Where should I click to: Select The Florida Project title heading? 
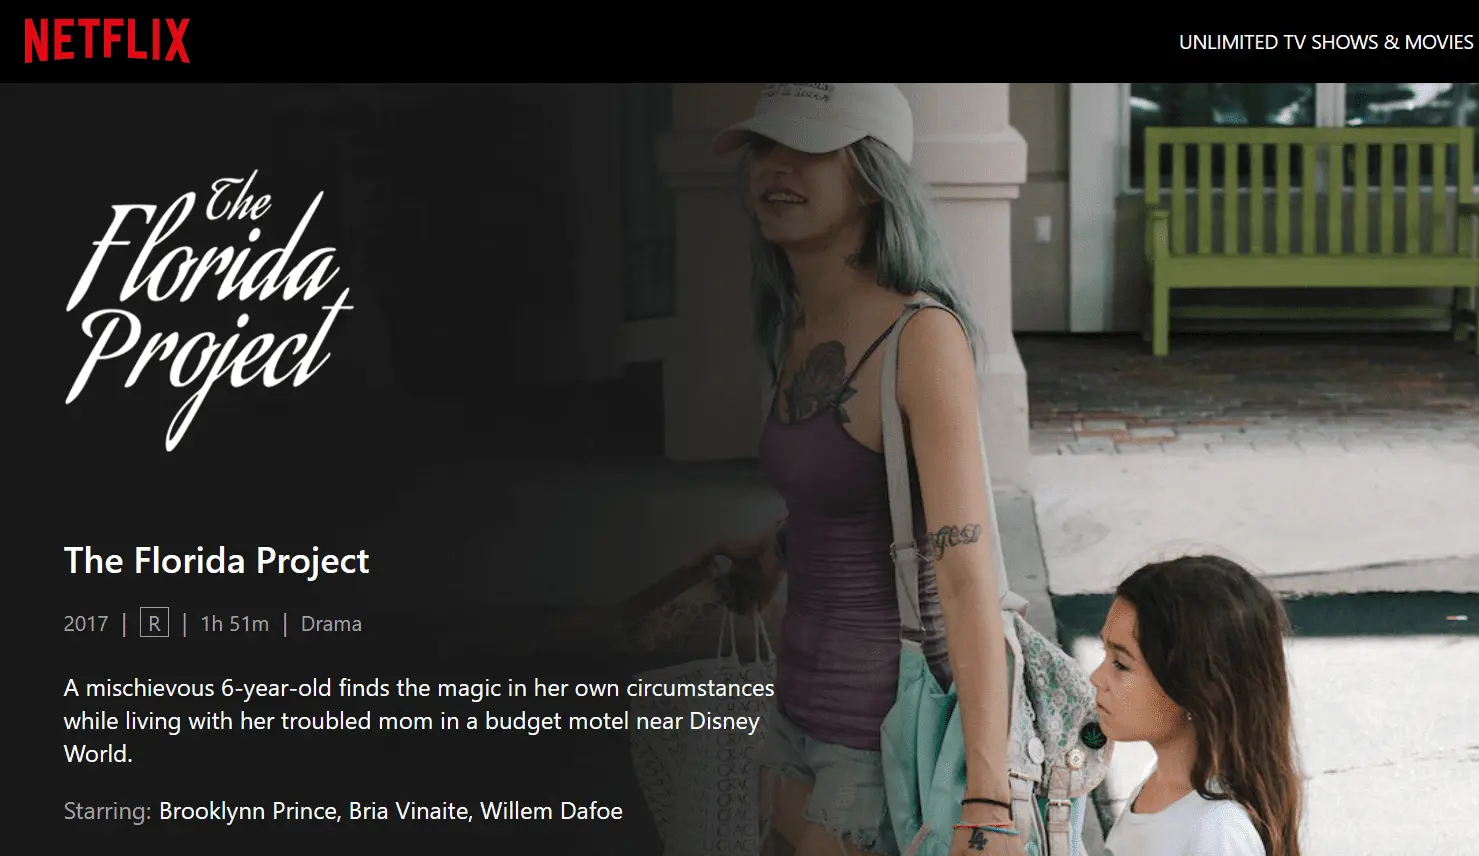(216, 561)
